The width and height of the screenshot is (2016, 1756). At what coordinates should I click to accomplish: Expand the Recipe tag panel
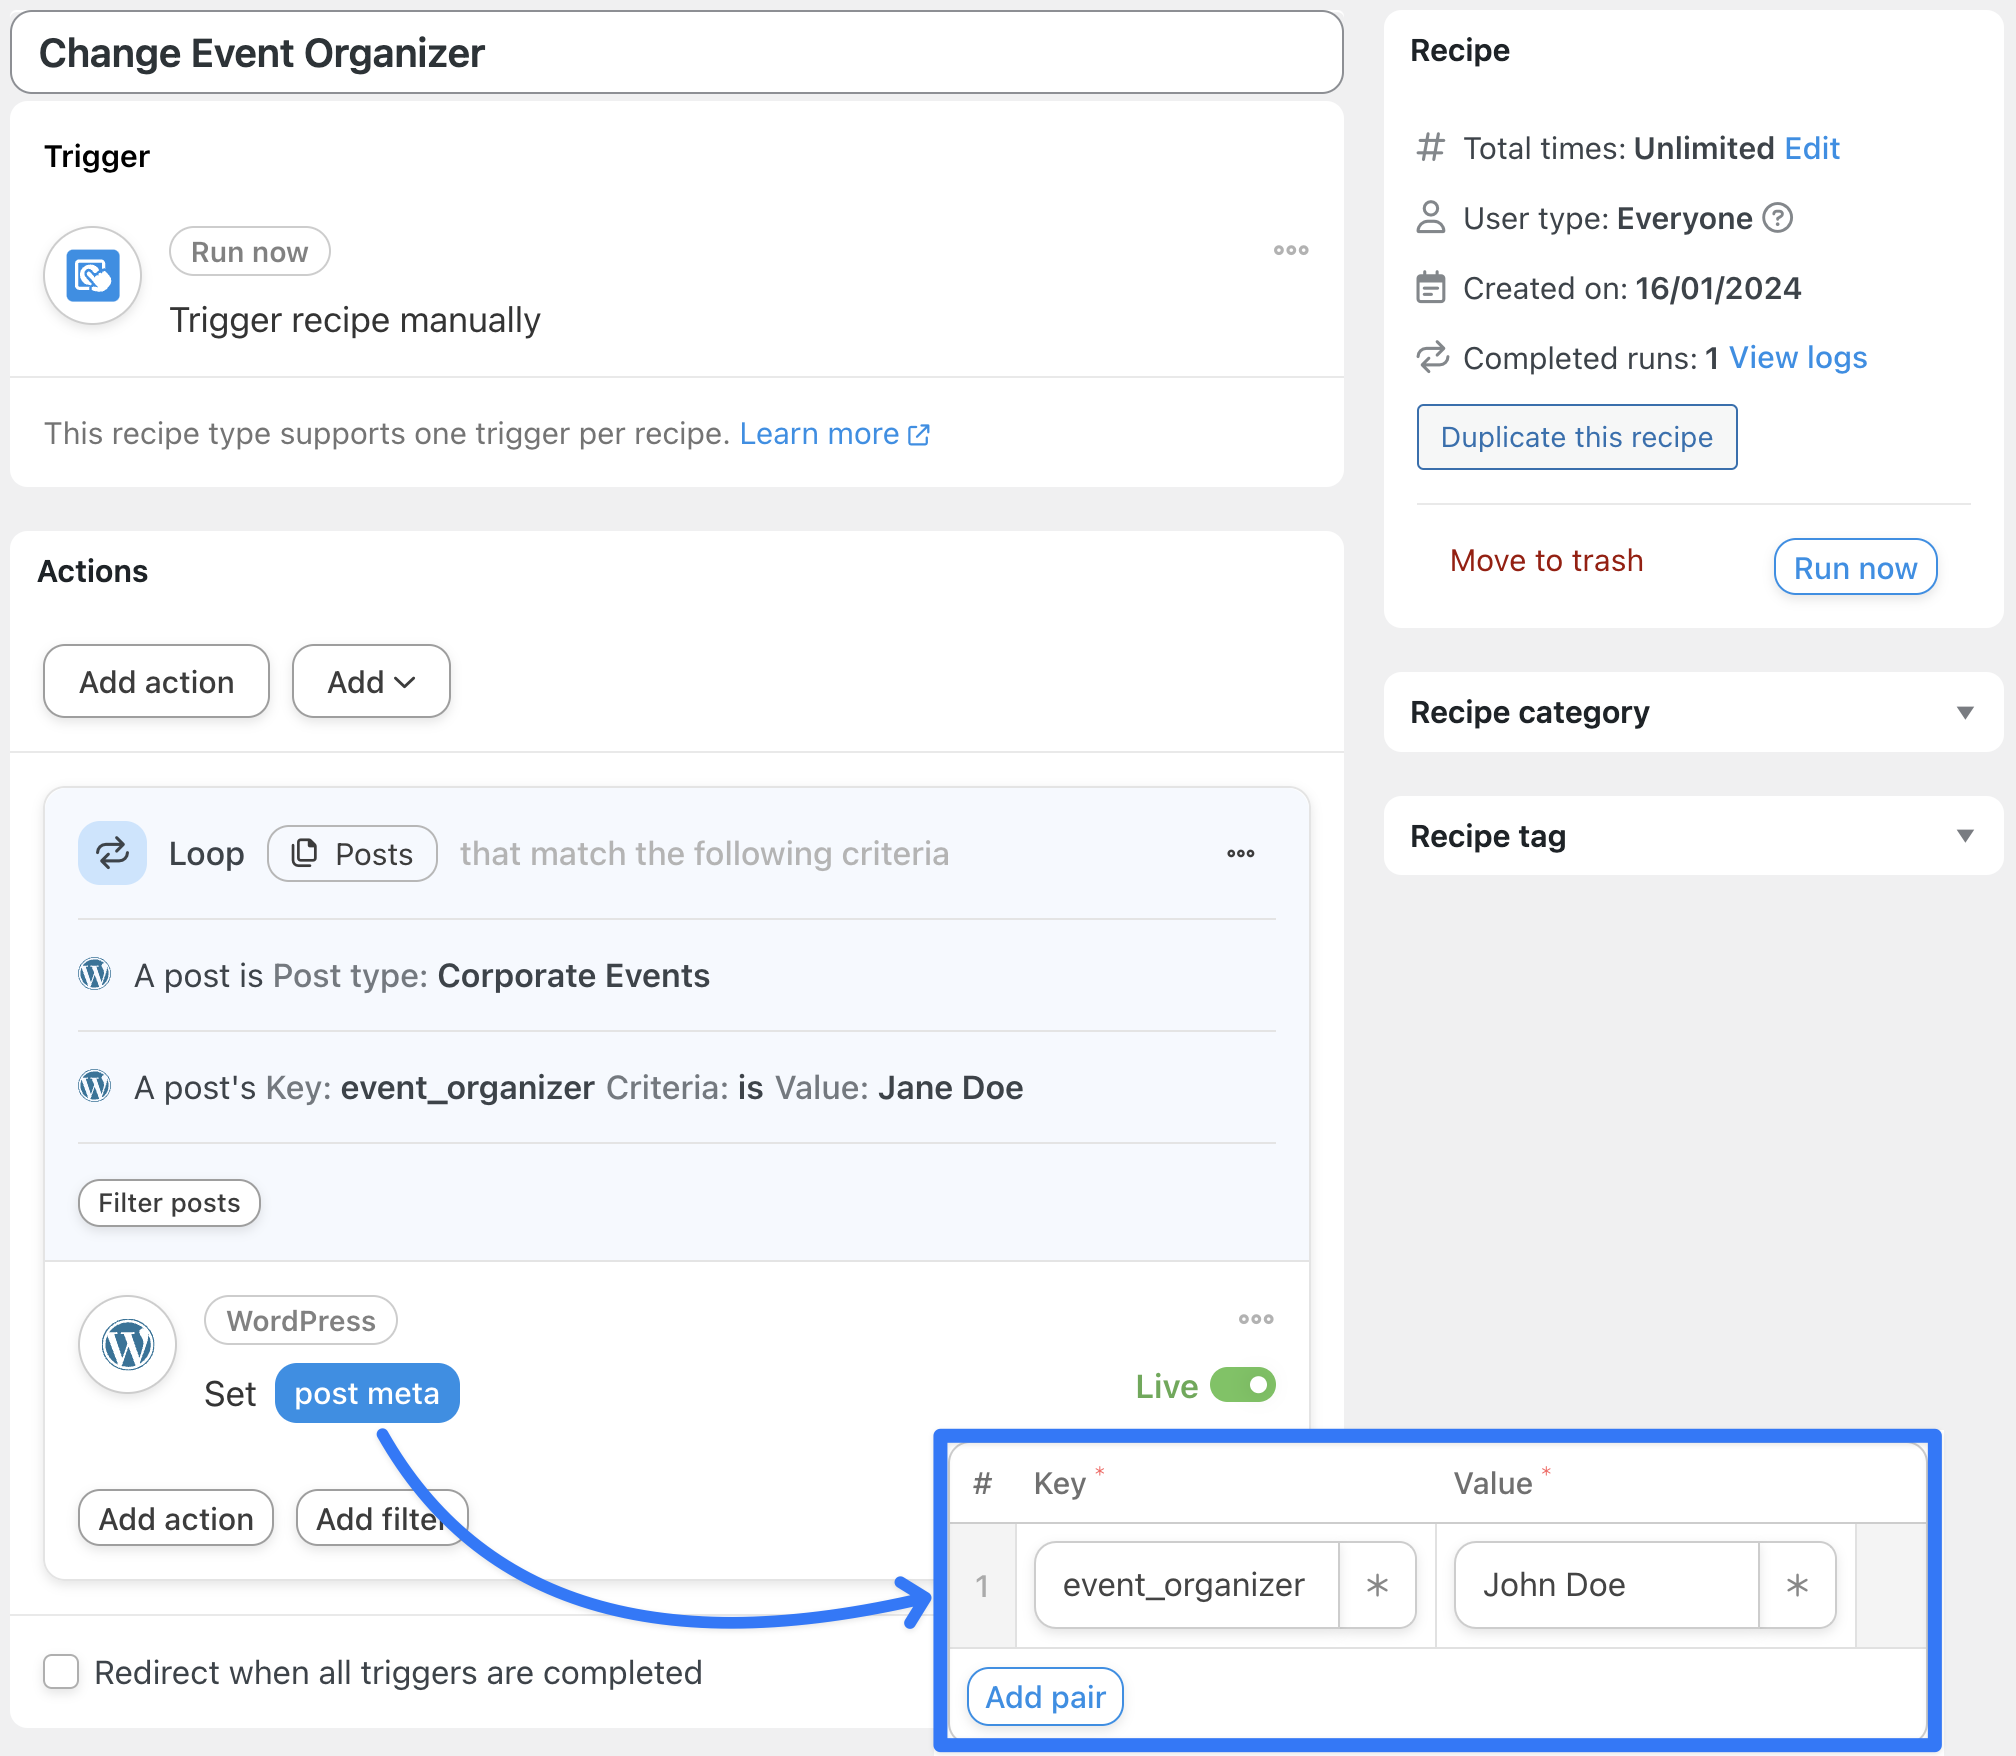click(x=1964, y=836)
